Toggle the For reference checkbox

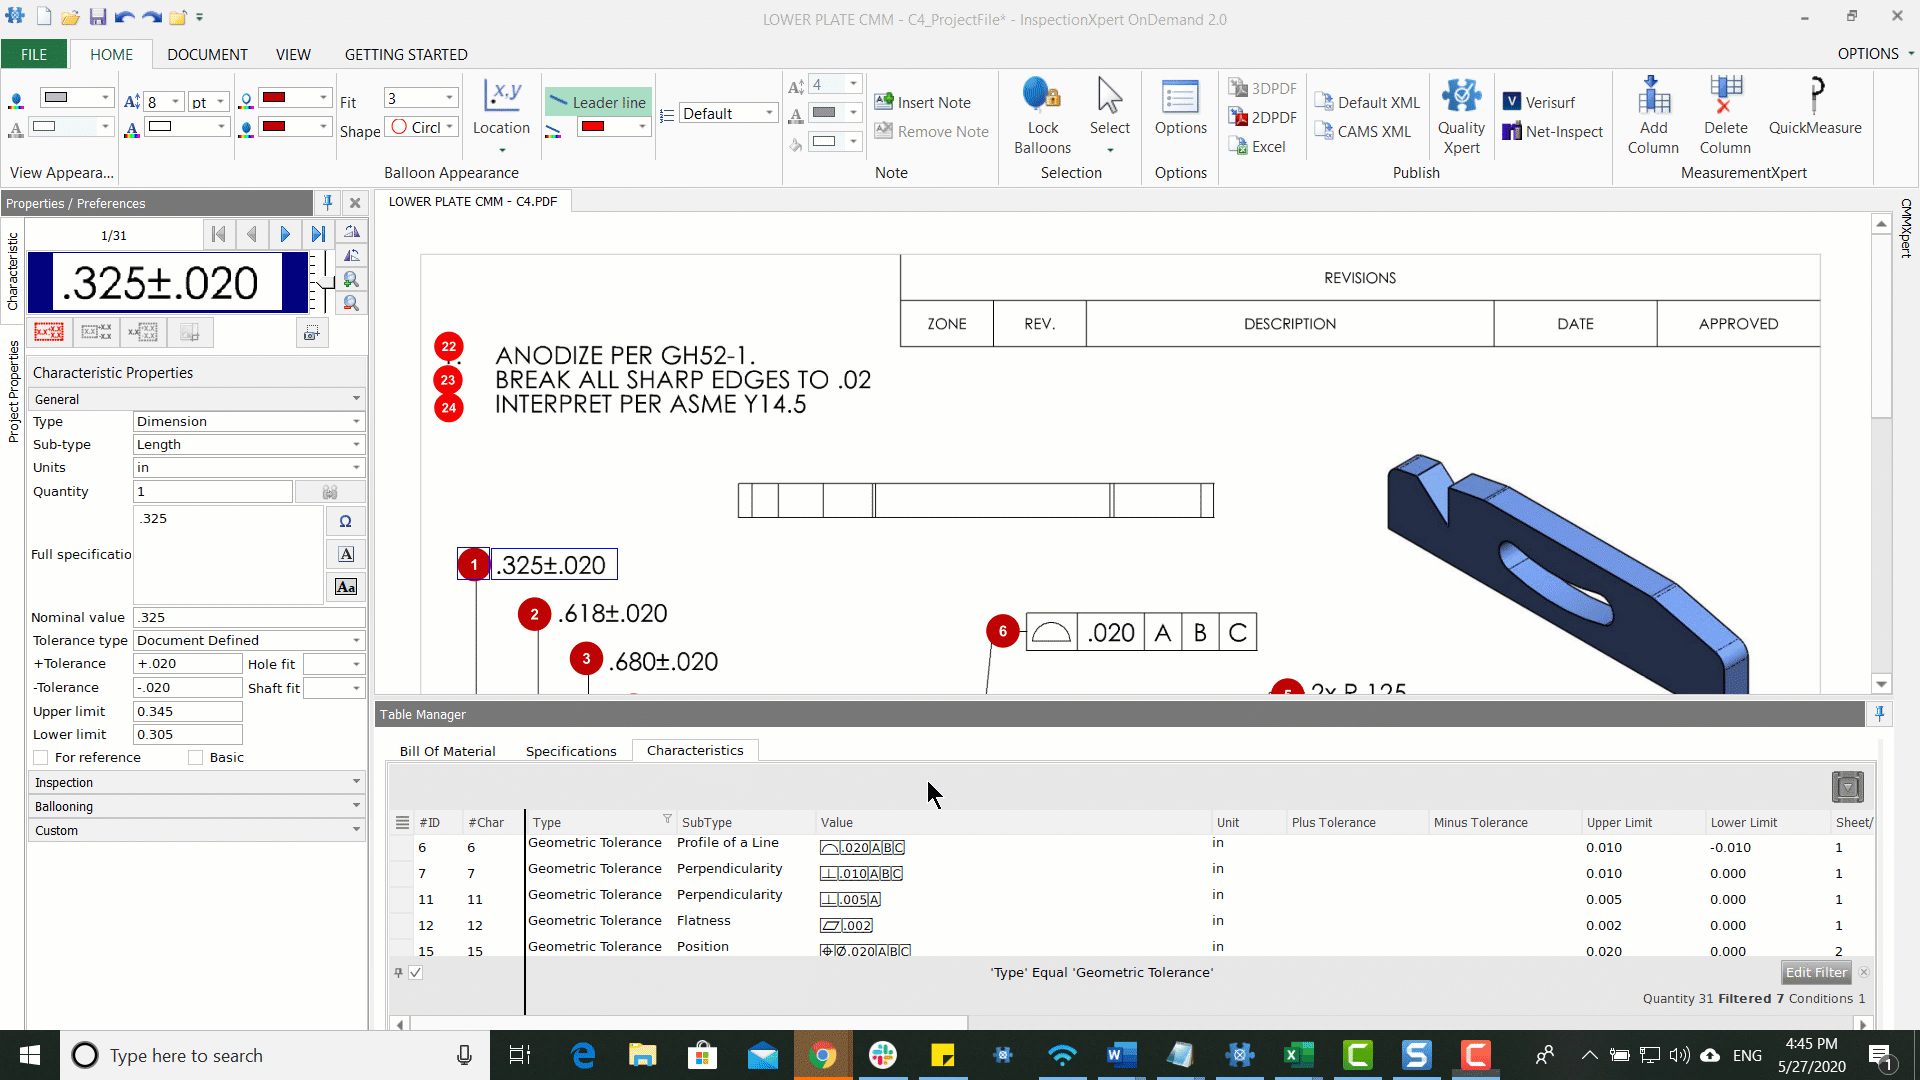[40, 757]
